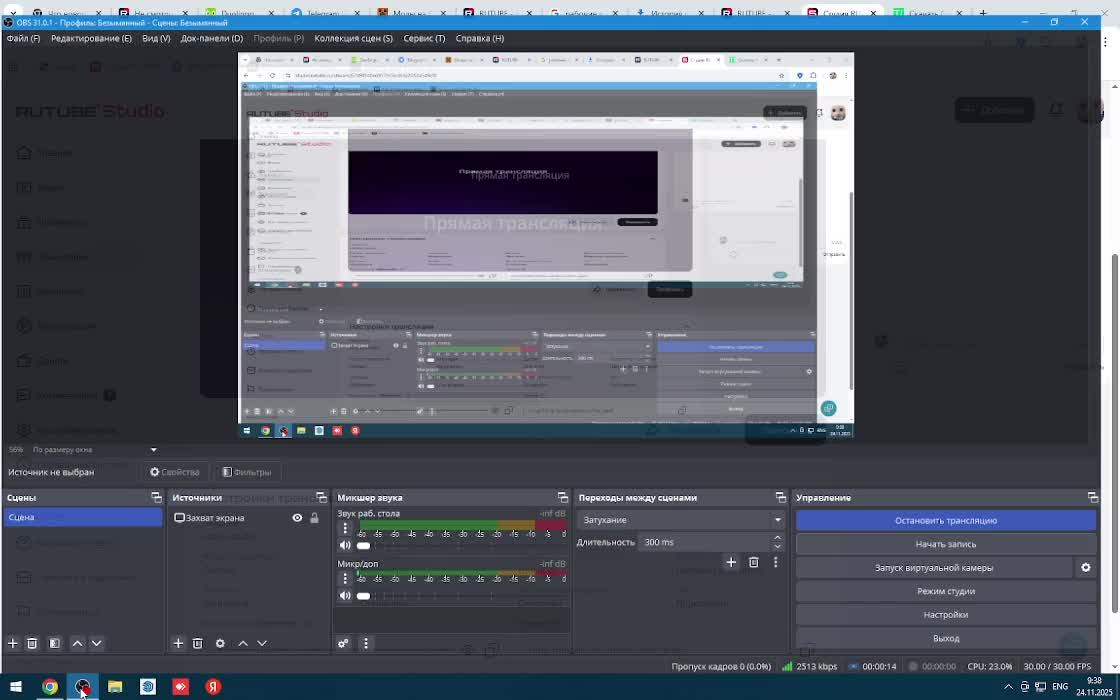Delete selected scene using trash icon in Сцены
Image resolution: width=1120 pixels, height=700 pixels.
[32, 644]
